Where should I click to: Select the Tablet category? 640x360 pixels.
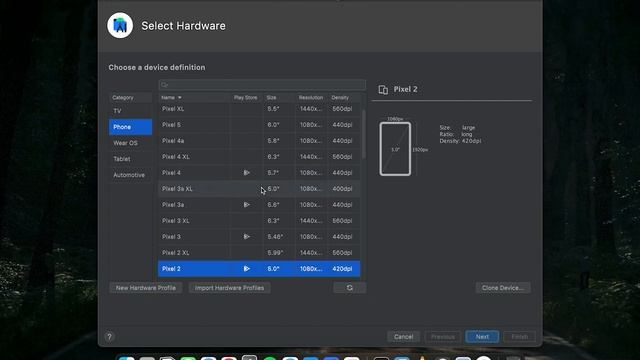click(131, 159)
